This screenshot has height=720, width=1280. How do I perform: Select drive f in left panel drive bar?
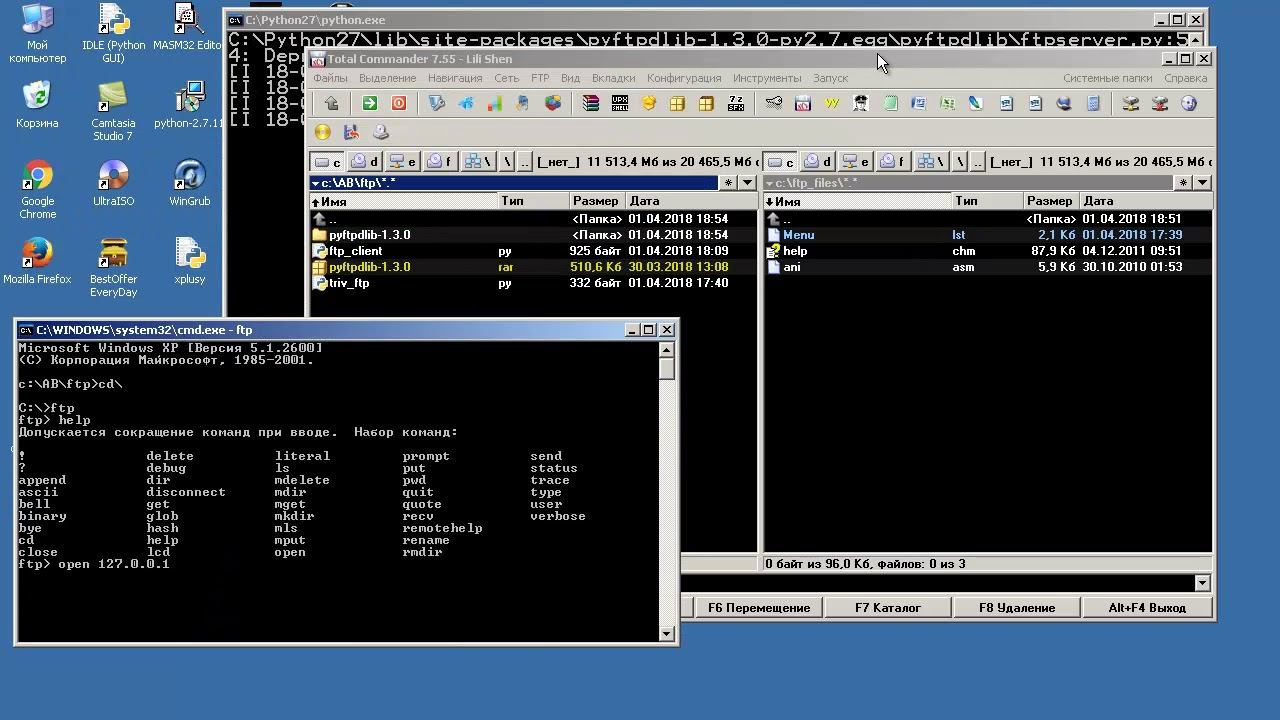(440, 161)
